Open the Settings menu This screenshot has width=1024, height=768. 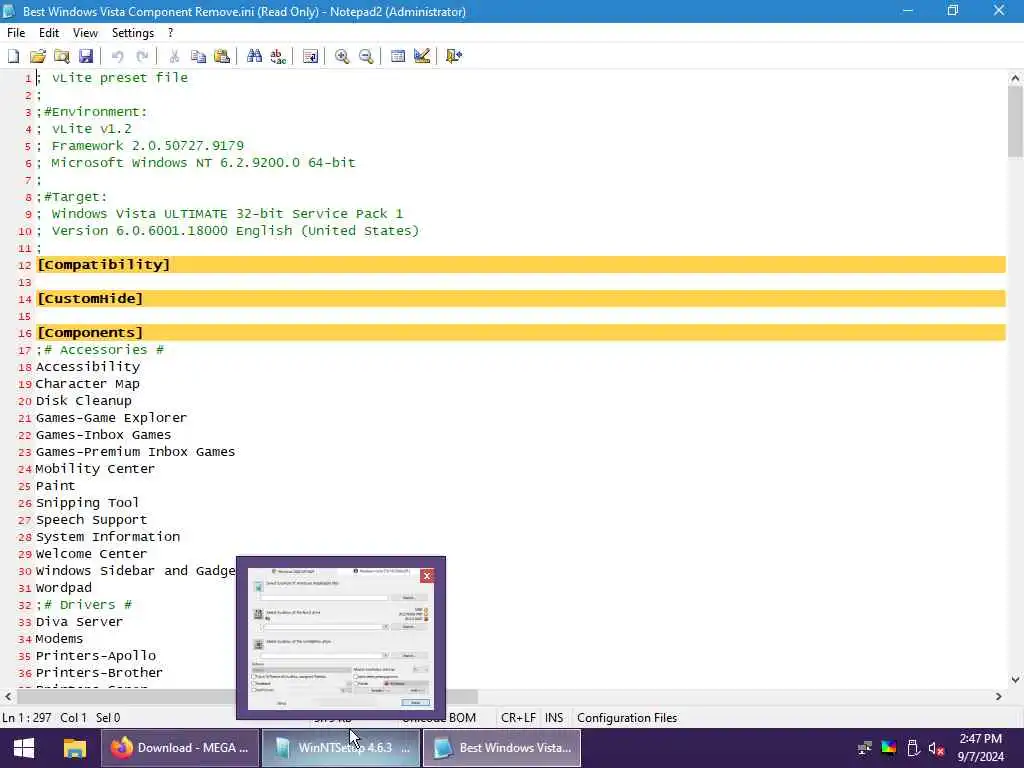click(133, 33)
